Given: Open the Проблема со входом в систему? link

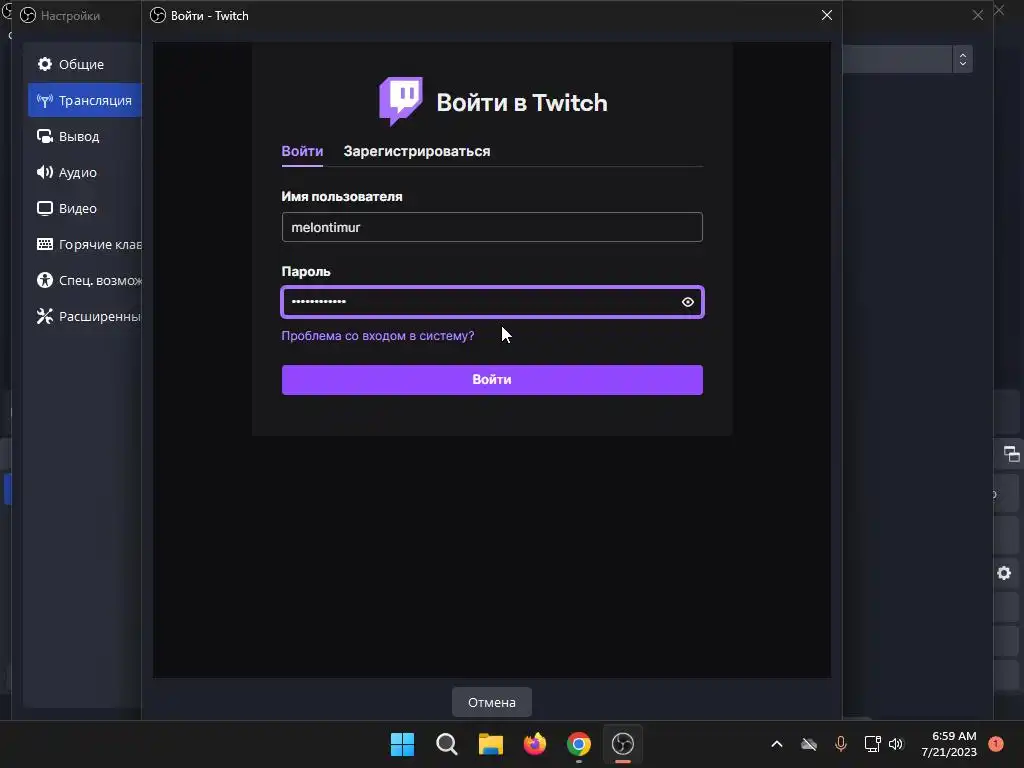Looking at the screenshot, I should (377, 336).
